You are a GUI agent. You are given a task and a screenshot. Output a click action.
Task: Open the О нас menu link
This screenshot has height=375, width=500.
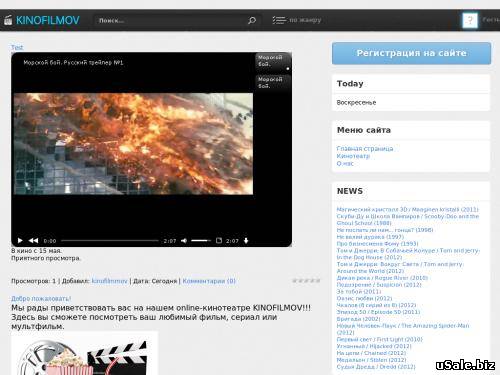coord(345,163)
